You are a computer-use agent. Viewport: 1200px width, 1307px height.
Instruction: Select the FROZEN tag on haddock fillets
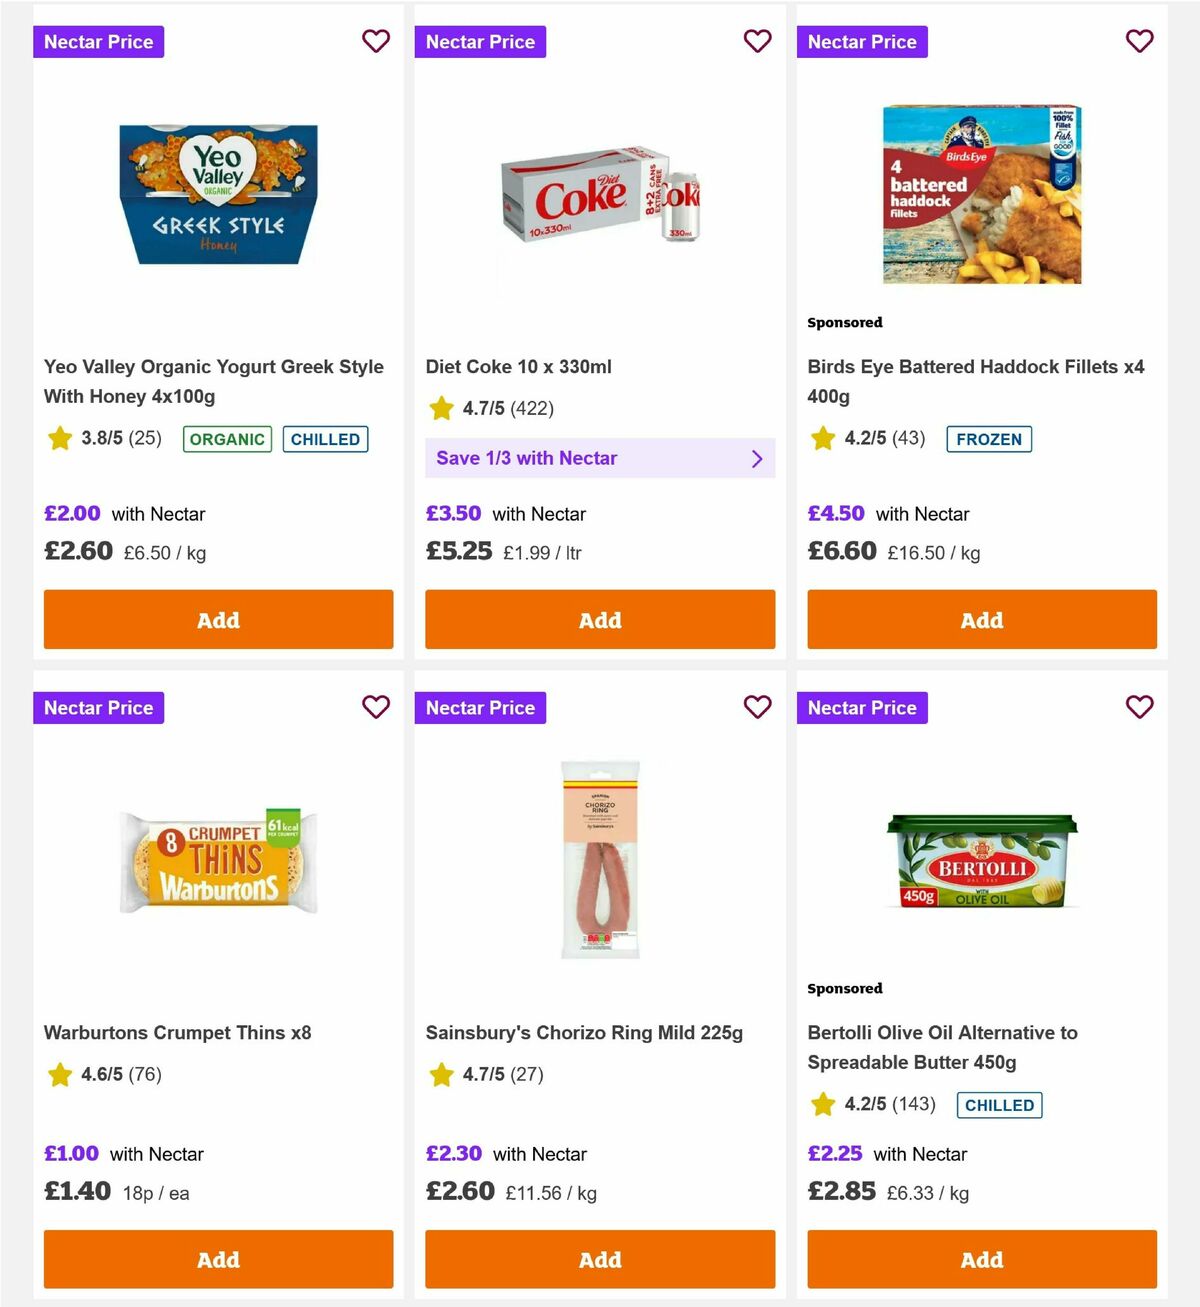(x=989, y=439)
